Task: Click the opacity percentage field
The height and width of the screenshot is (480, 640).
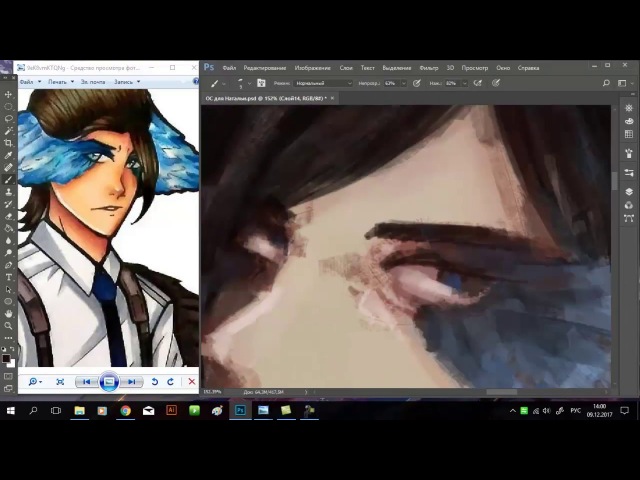Action: pyautogui.click(x=391, y=83)
